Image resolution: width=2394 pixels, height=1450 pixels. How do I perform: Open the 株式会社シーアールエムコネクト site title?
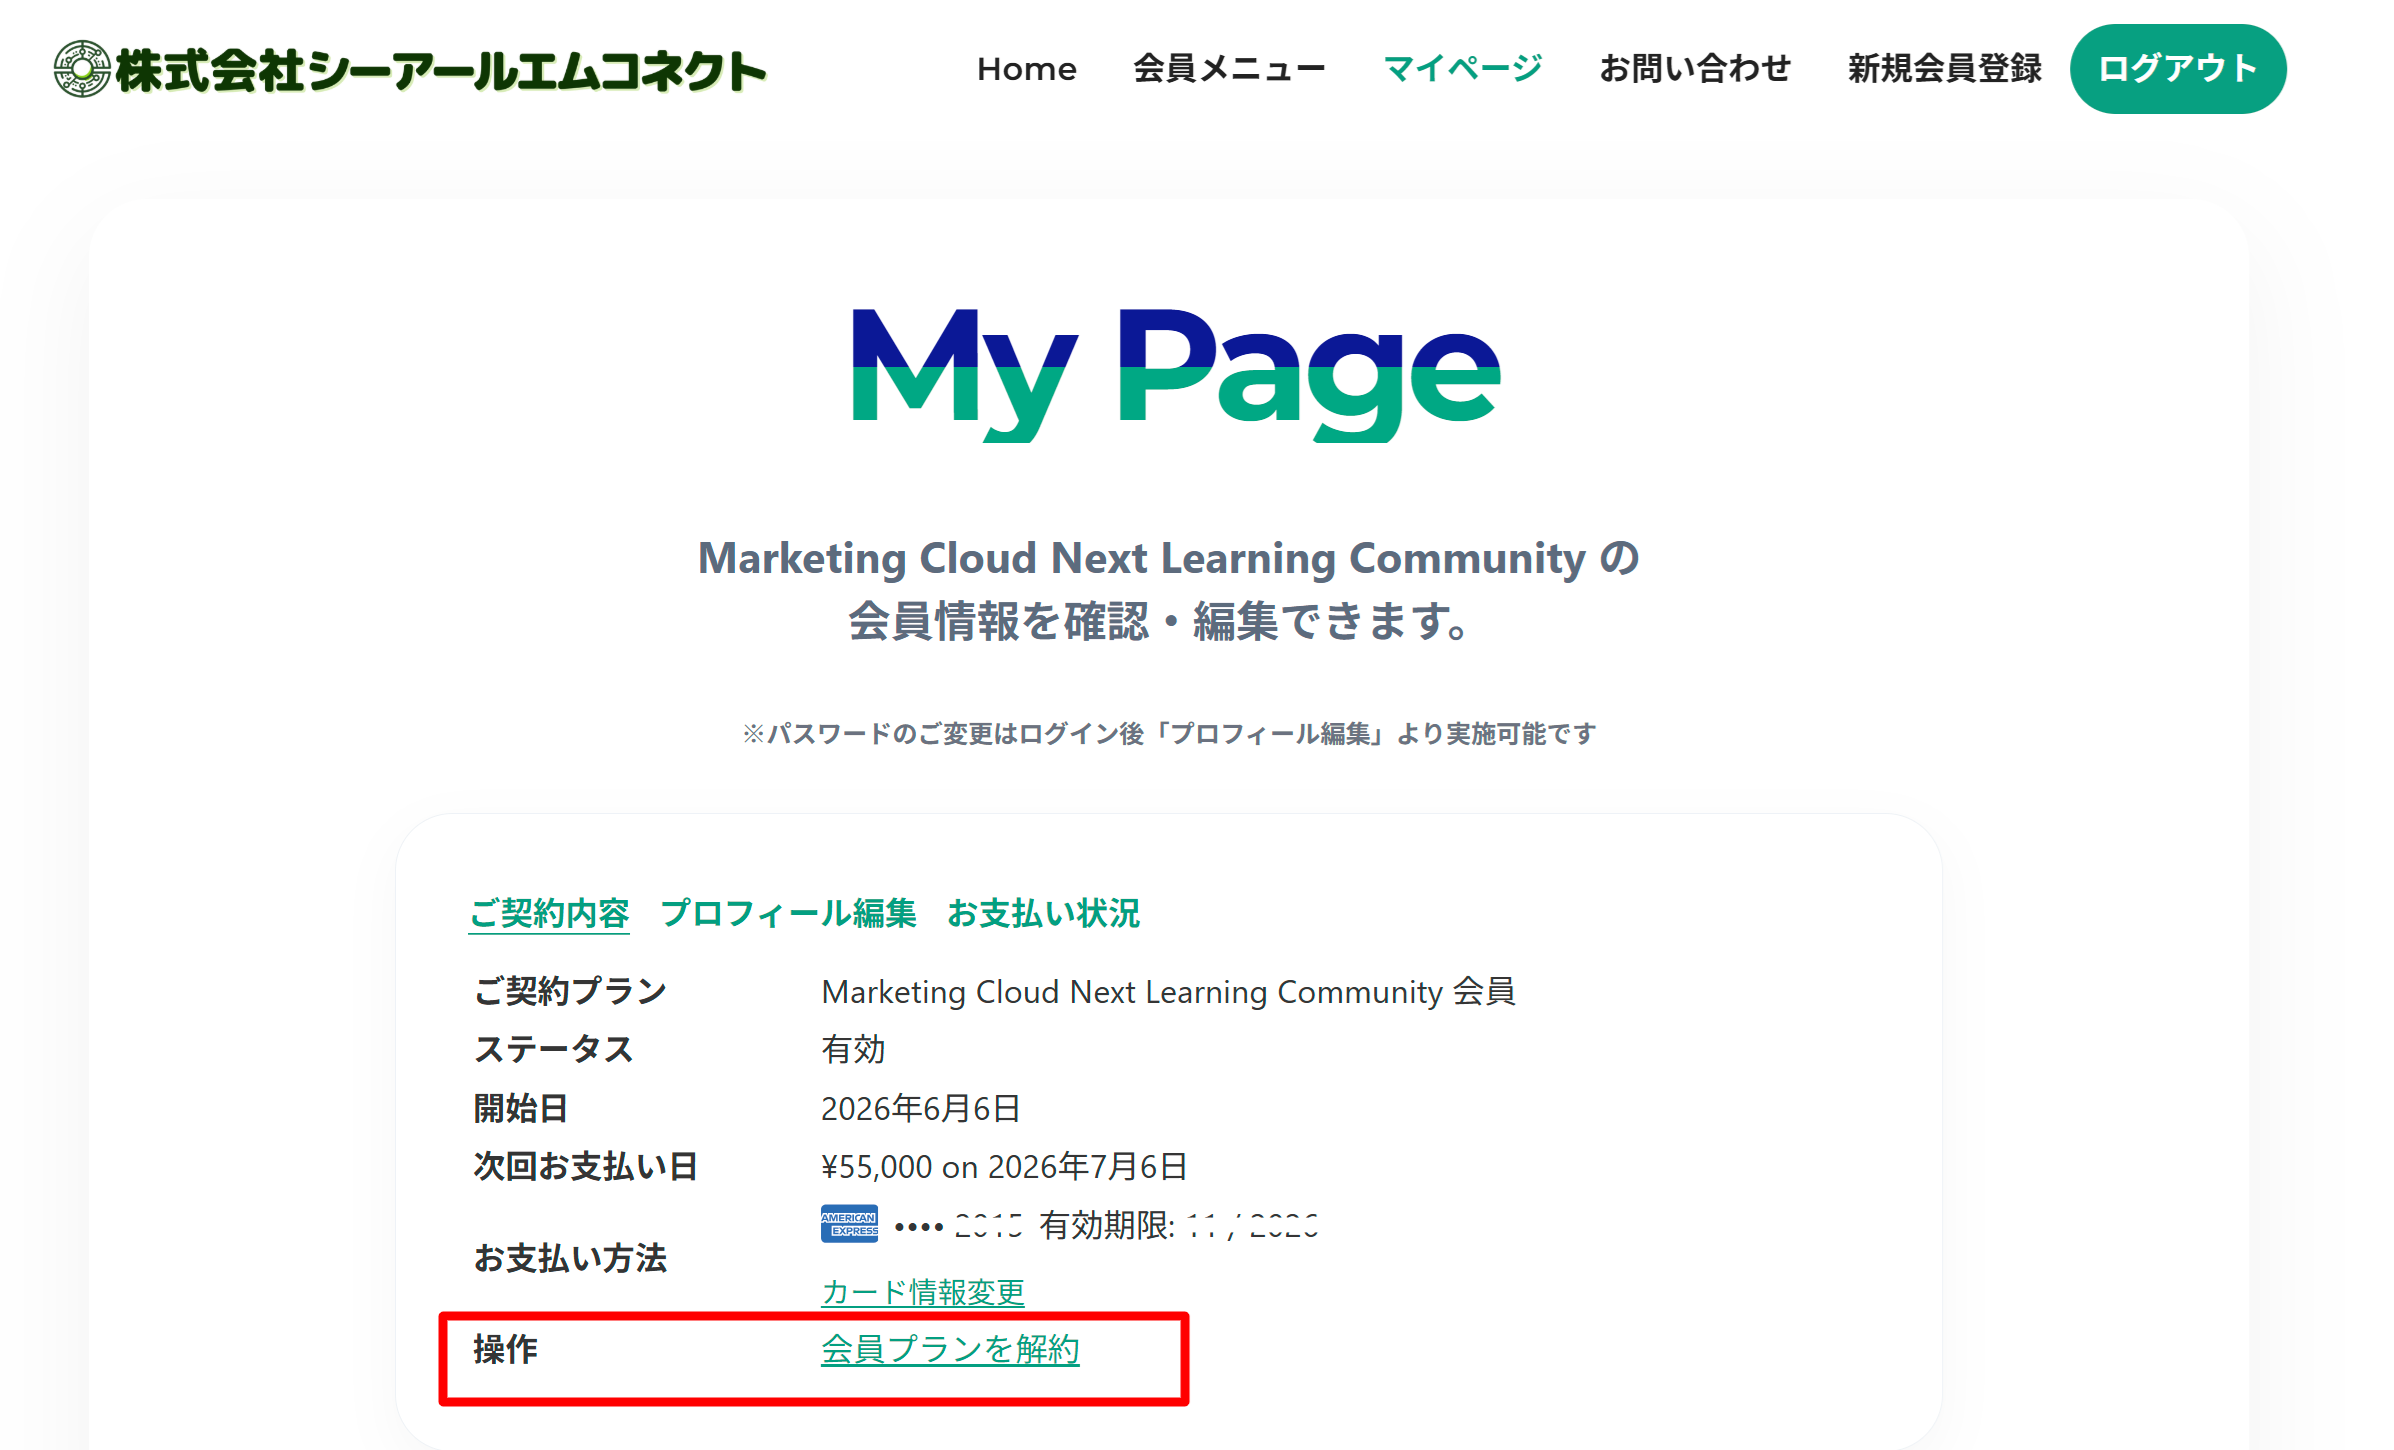click(x=440, y=70)
